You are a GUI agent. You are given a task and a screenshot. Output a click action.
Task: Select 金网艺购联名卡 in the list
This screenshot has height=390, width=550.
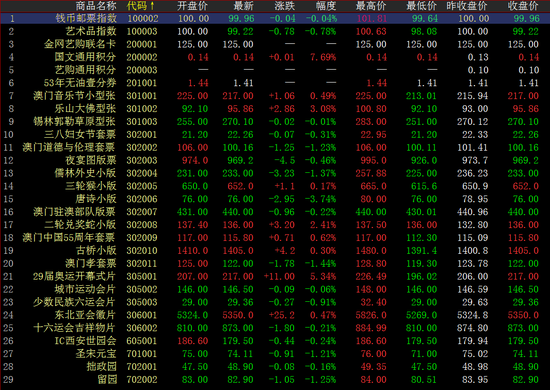coord(80,44)
